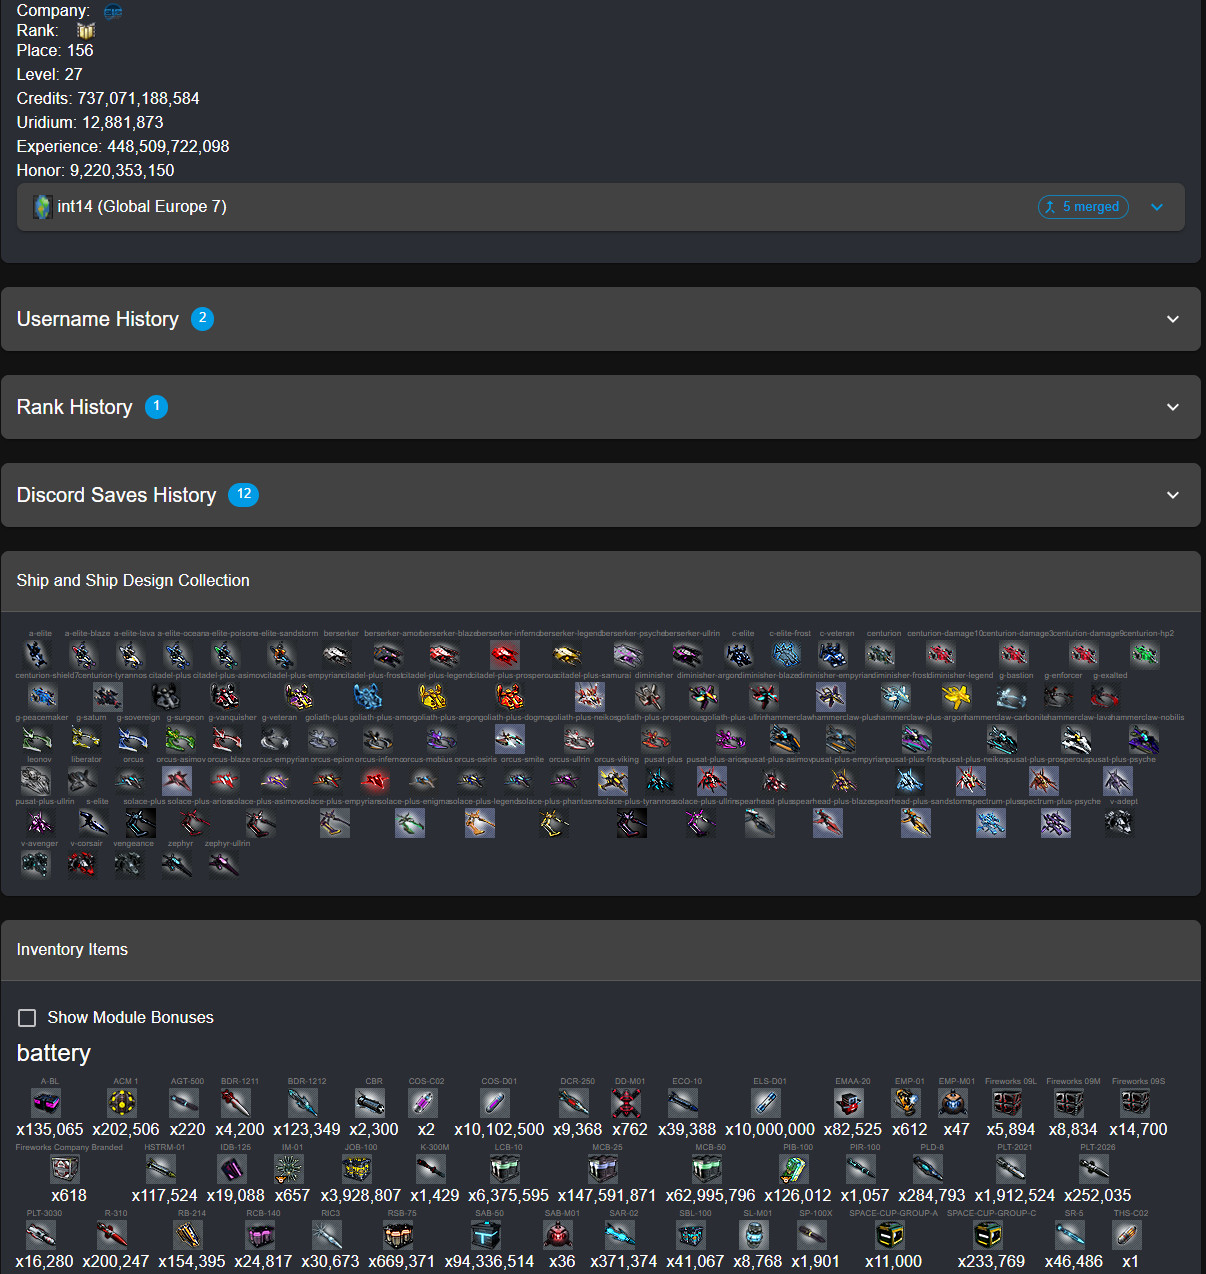Click the company logo icon

click(113, 11)
